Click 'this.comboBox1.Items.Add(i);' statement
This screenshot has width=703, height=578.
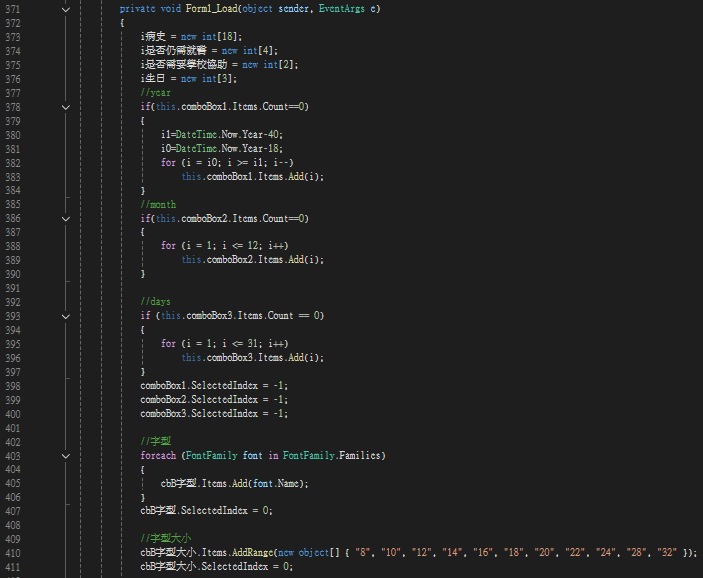coord(253,176)
